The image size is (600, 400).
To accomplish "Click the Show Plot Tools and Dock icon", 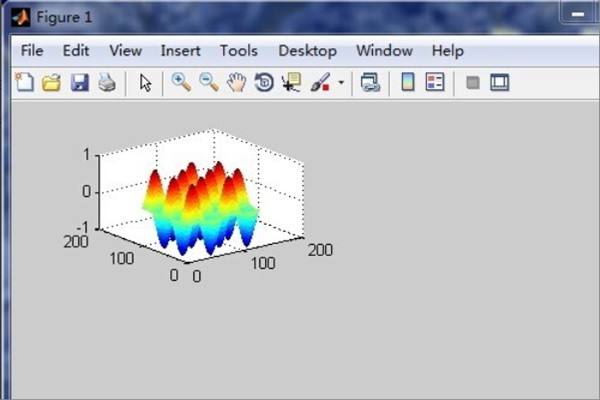I will [x=500, y=82].
